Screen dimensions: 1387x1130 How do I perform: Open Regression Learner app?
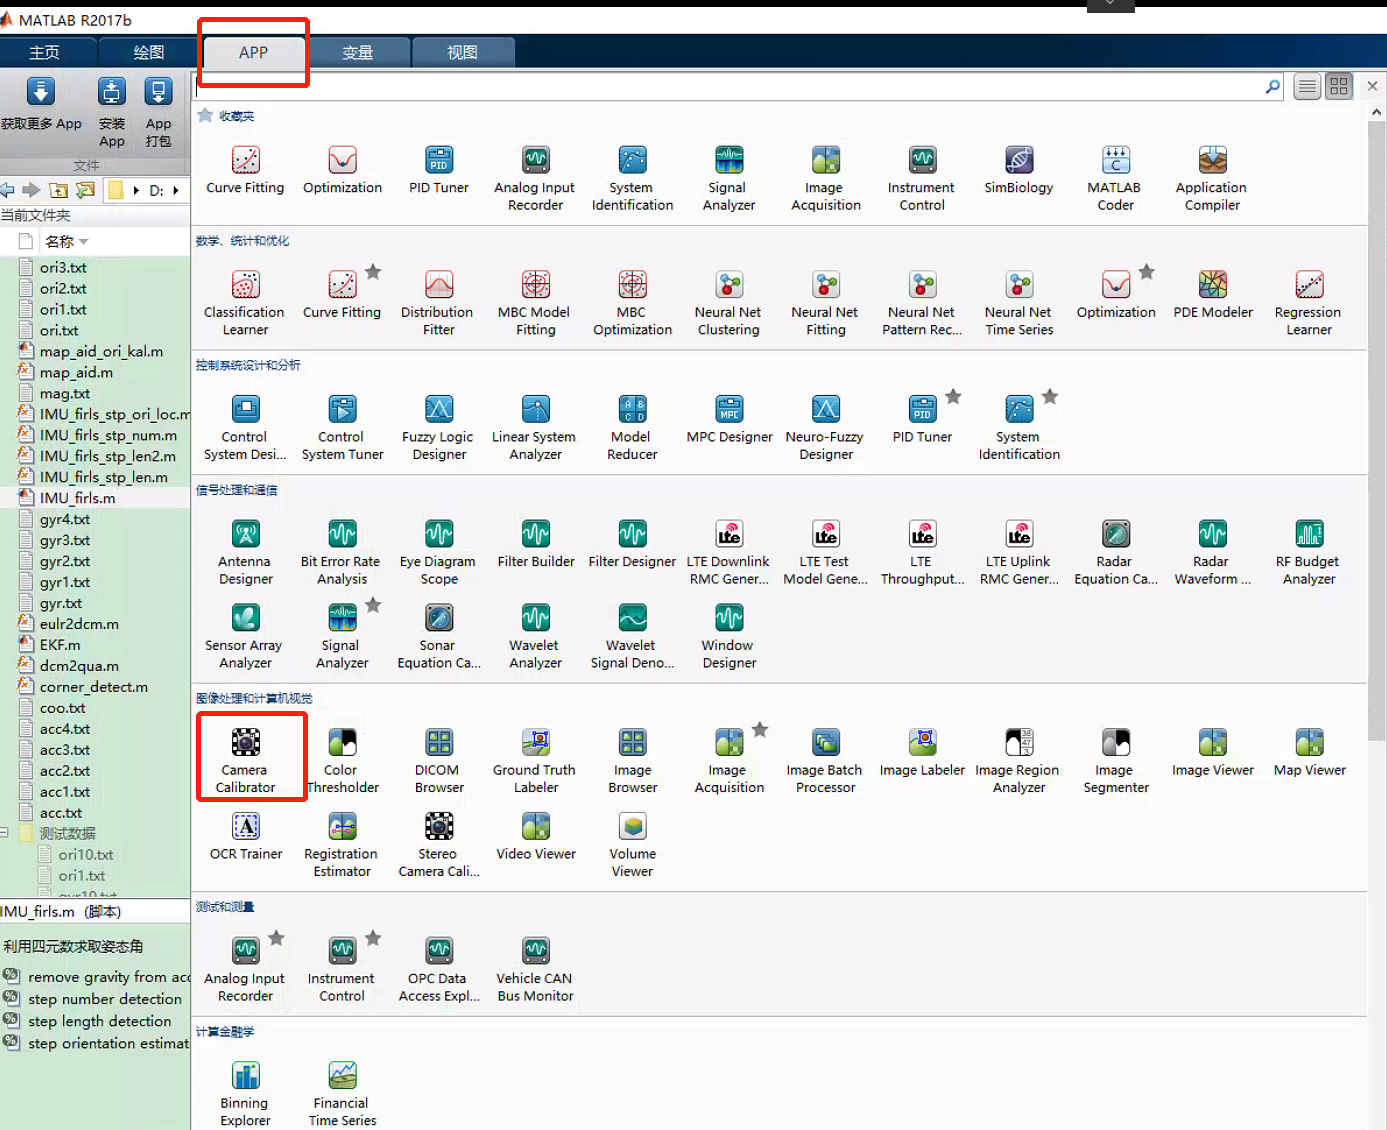(1308, 302)
